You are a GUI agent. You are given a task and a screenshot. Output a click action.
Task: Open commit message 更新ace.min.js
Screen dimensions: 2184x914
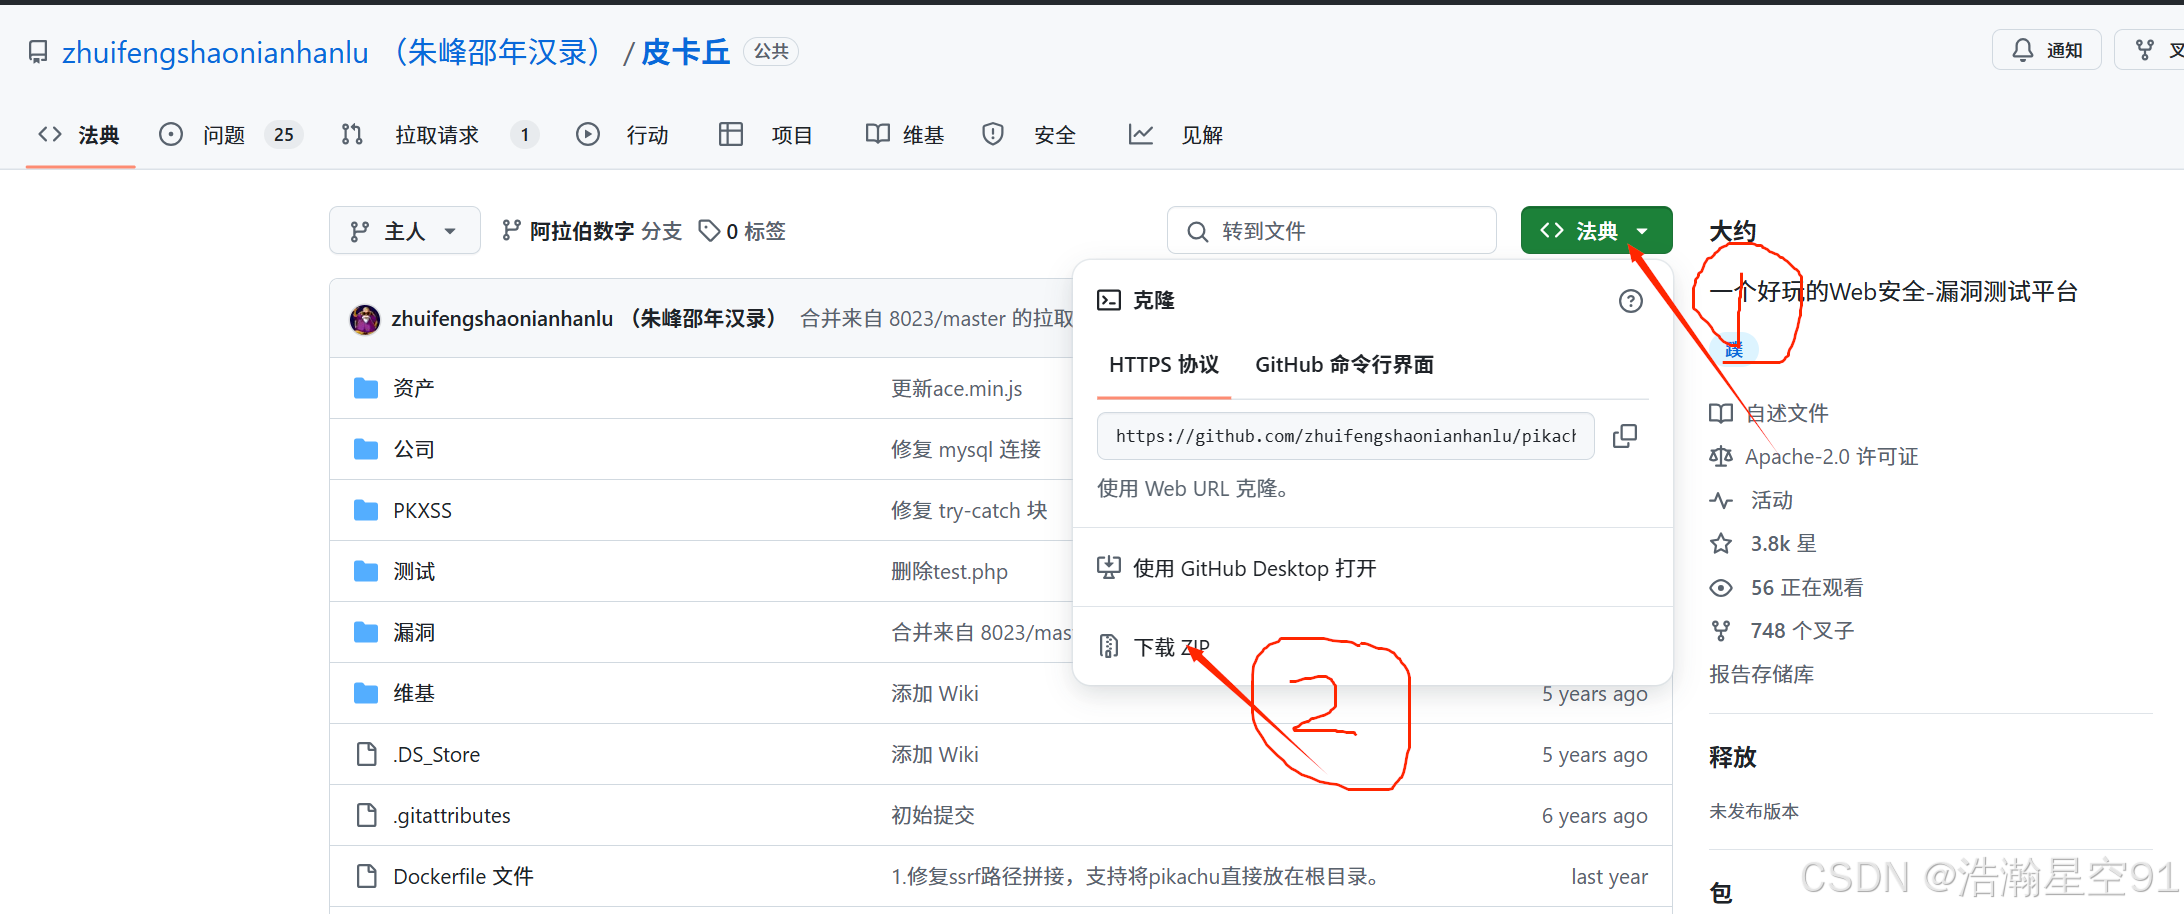tap(957, 388)
